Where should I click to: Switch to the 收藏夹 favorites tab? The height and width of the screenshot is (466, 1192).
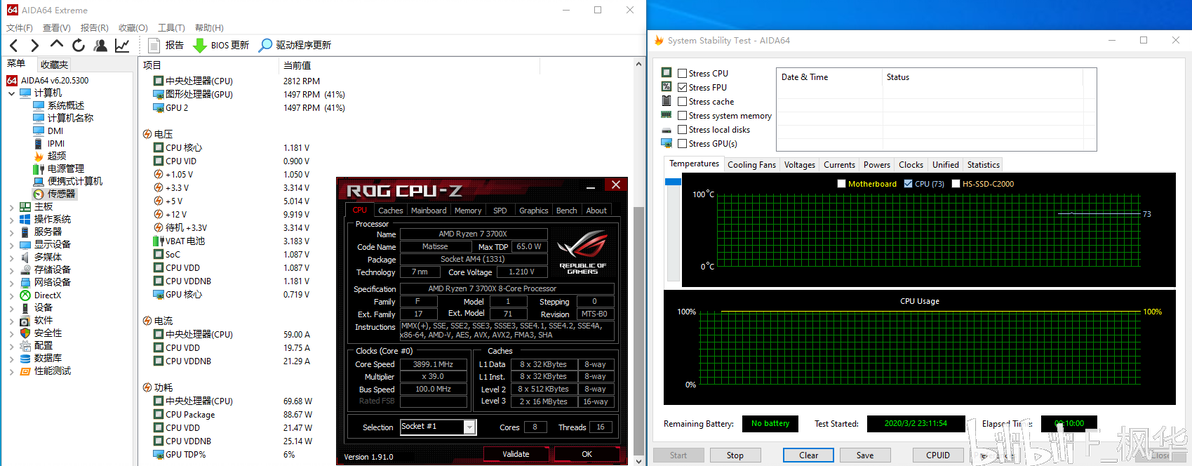[54, 65]
